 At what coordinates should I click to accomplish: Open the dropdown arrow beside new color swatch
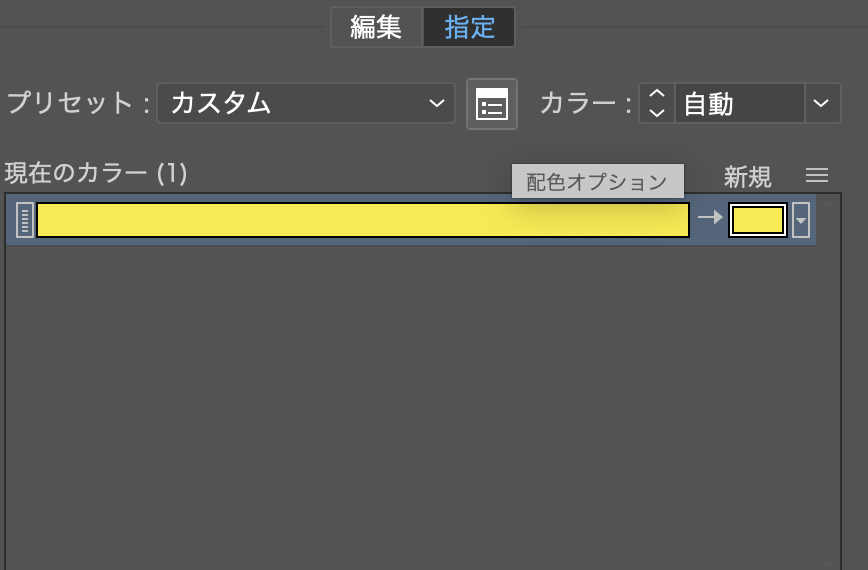(801, 220)
